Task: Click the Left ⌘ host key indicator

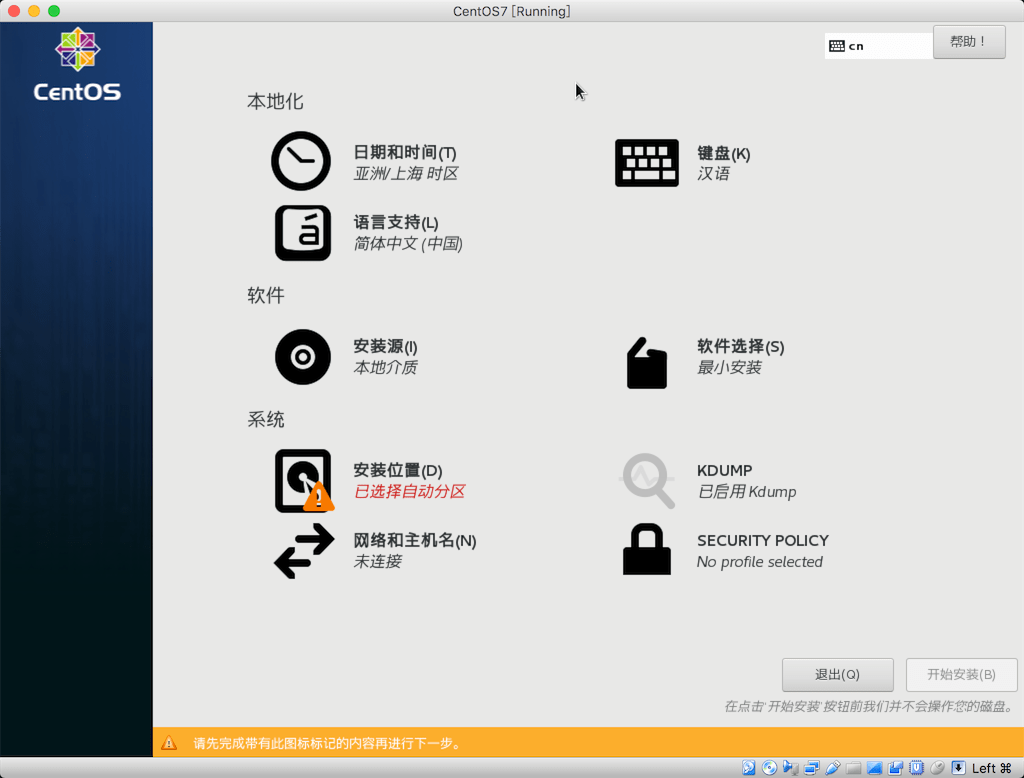Action: (991, 768)
